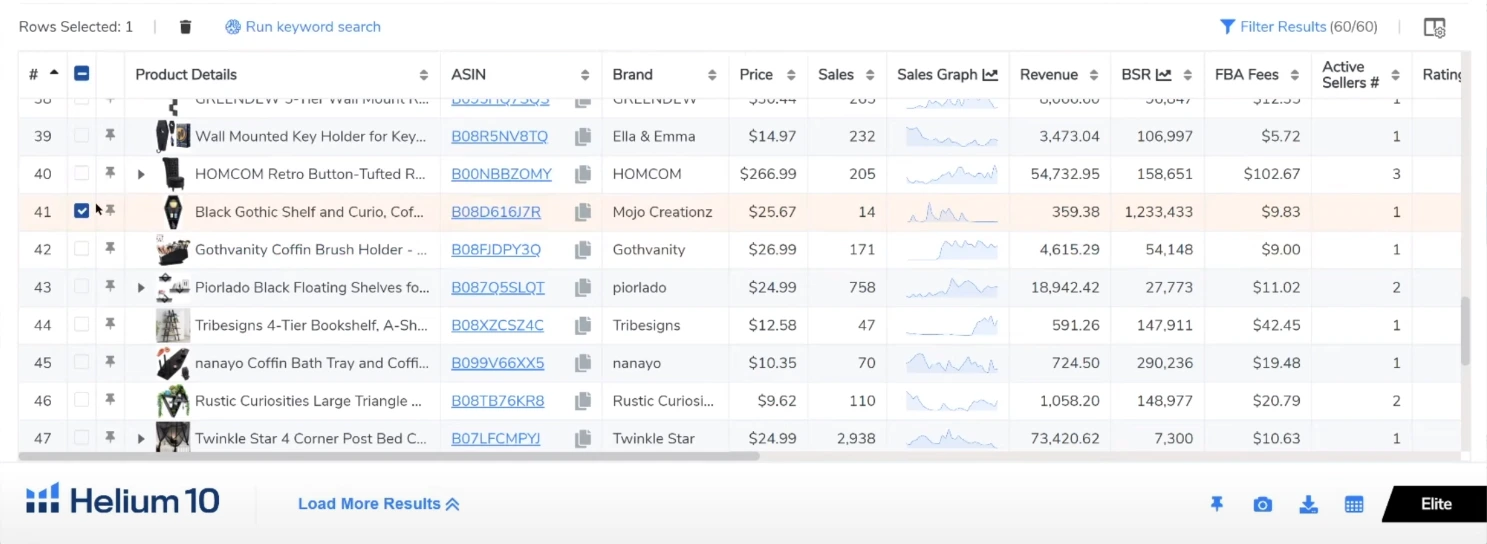The height and width of the screenshot is (544, 1487).
Task: Sort by the Revenue column header
Action: tap(1048, 74)
